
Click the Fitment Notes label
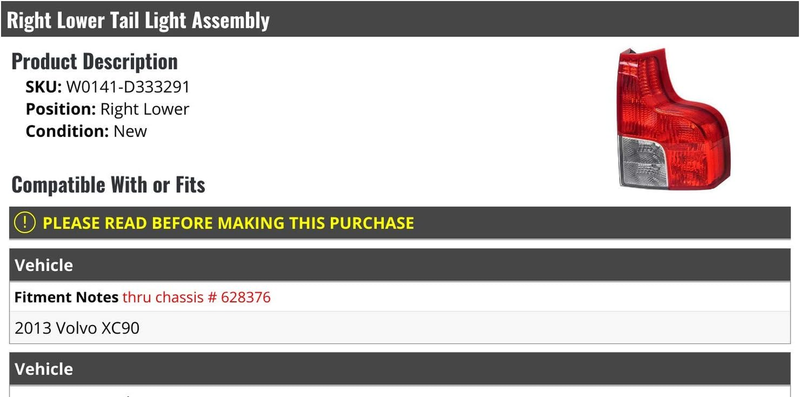click(x=66, y=297)
